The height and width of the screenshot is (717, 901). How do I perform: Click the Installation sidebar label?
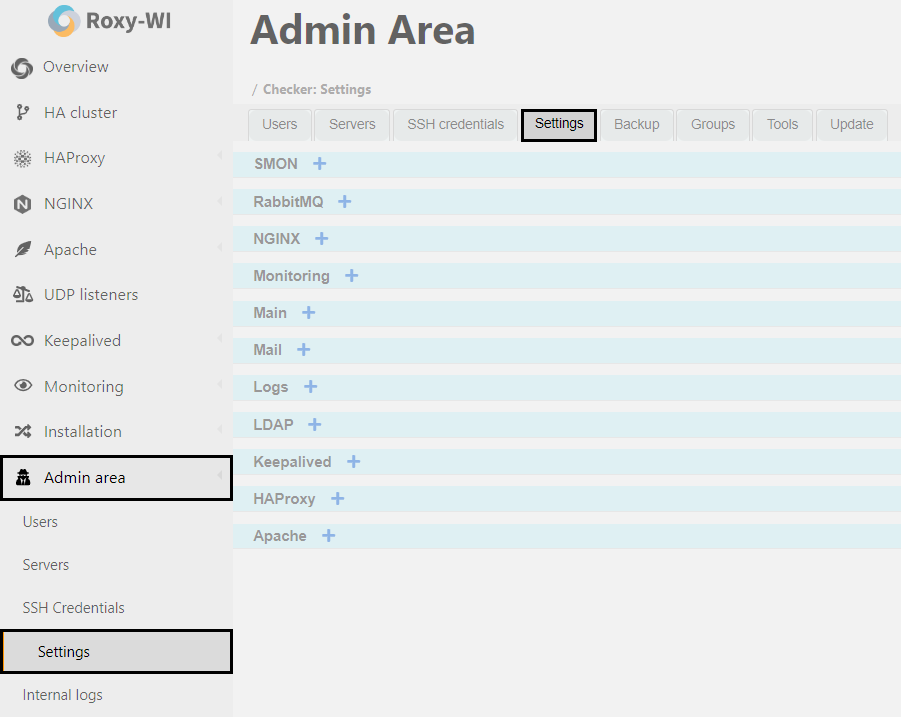click(83, 432)
